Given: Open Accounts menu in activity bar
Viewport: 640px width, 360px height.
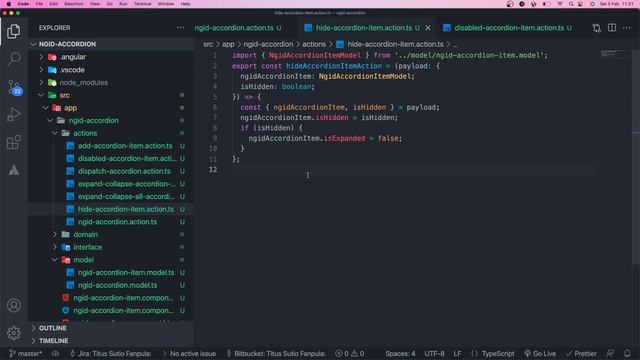Looking at the screenshot, I should coord(13,305).
